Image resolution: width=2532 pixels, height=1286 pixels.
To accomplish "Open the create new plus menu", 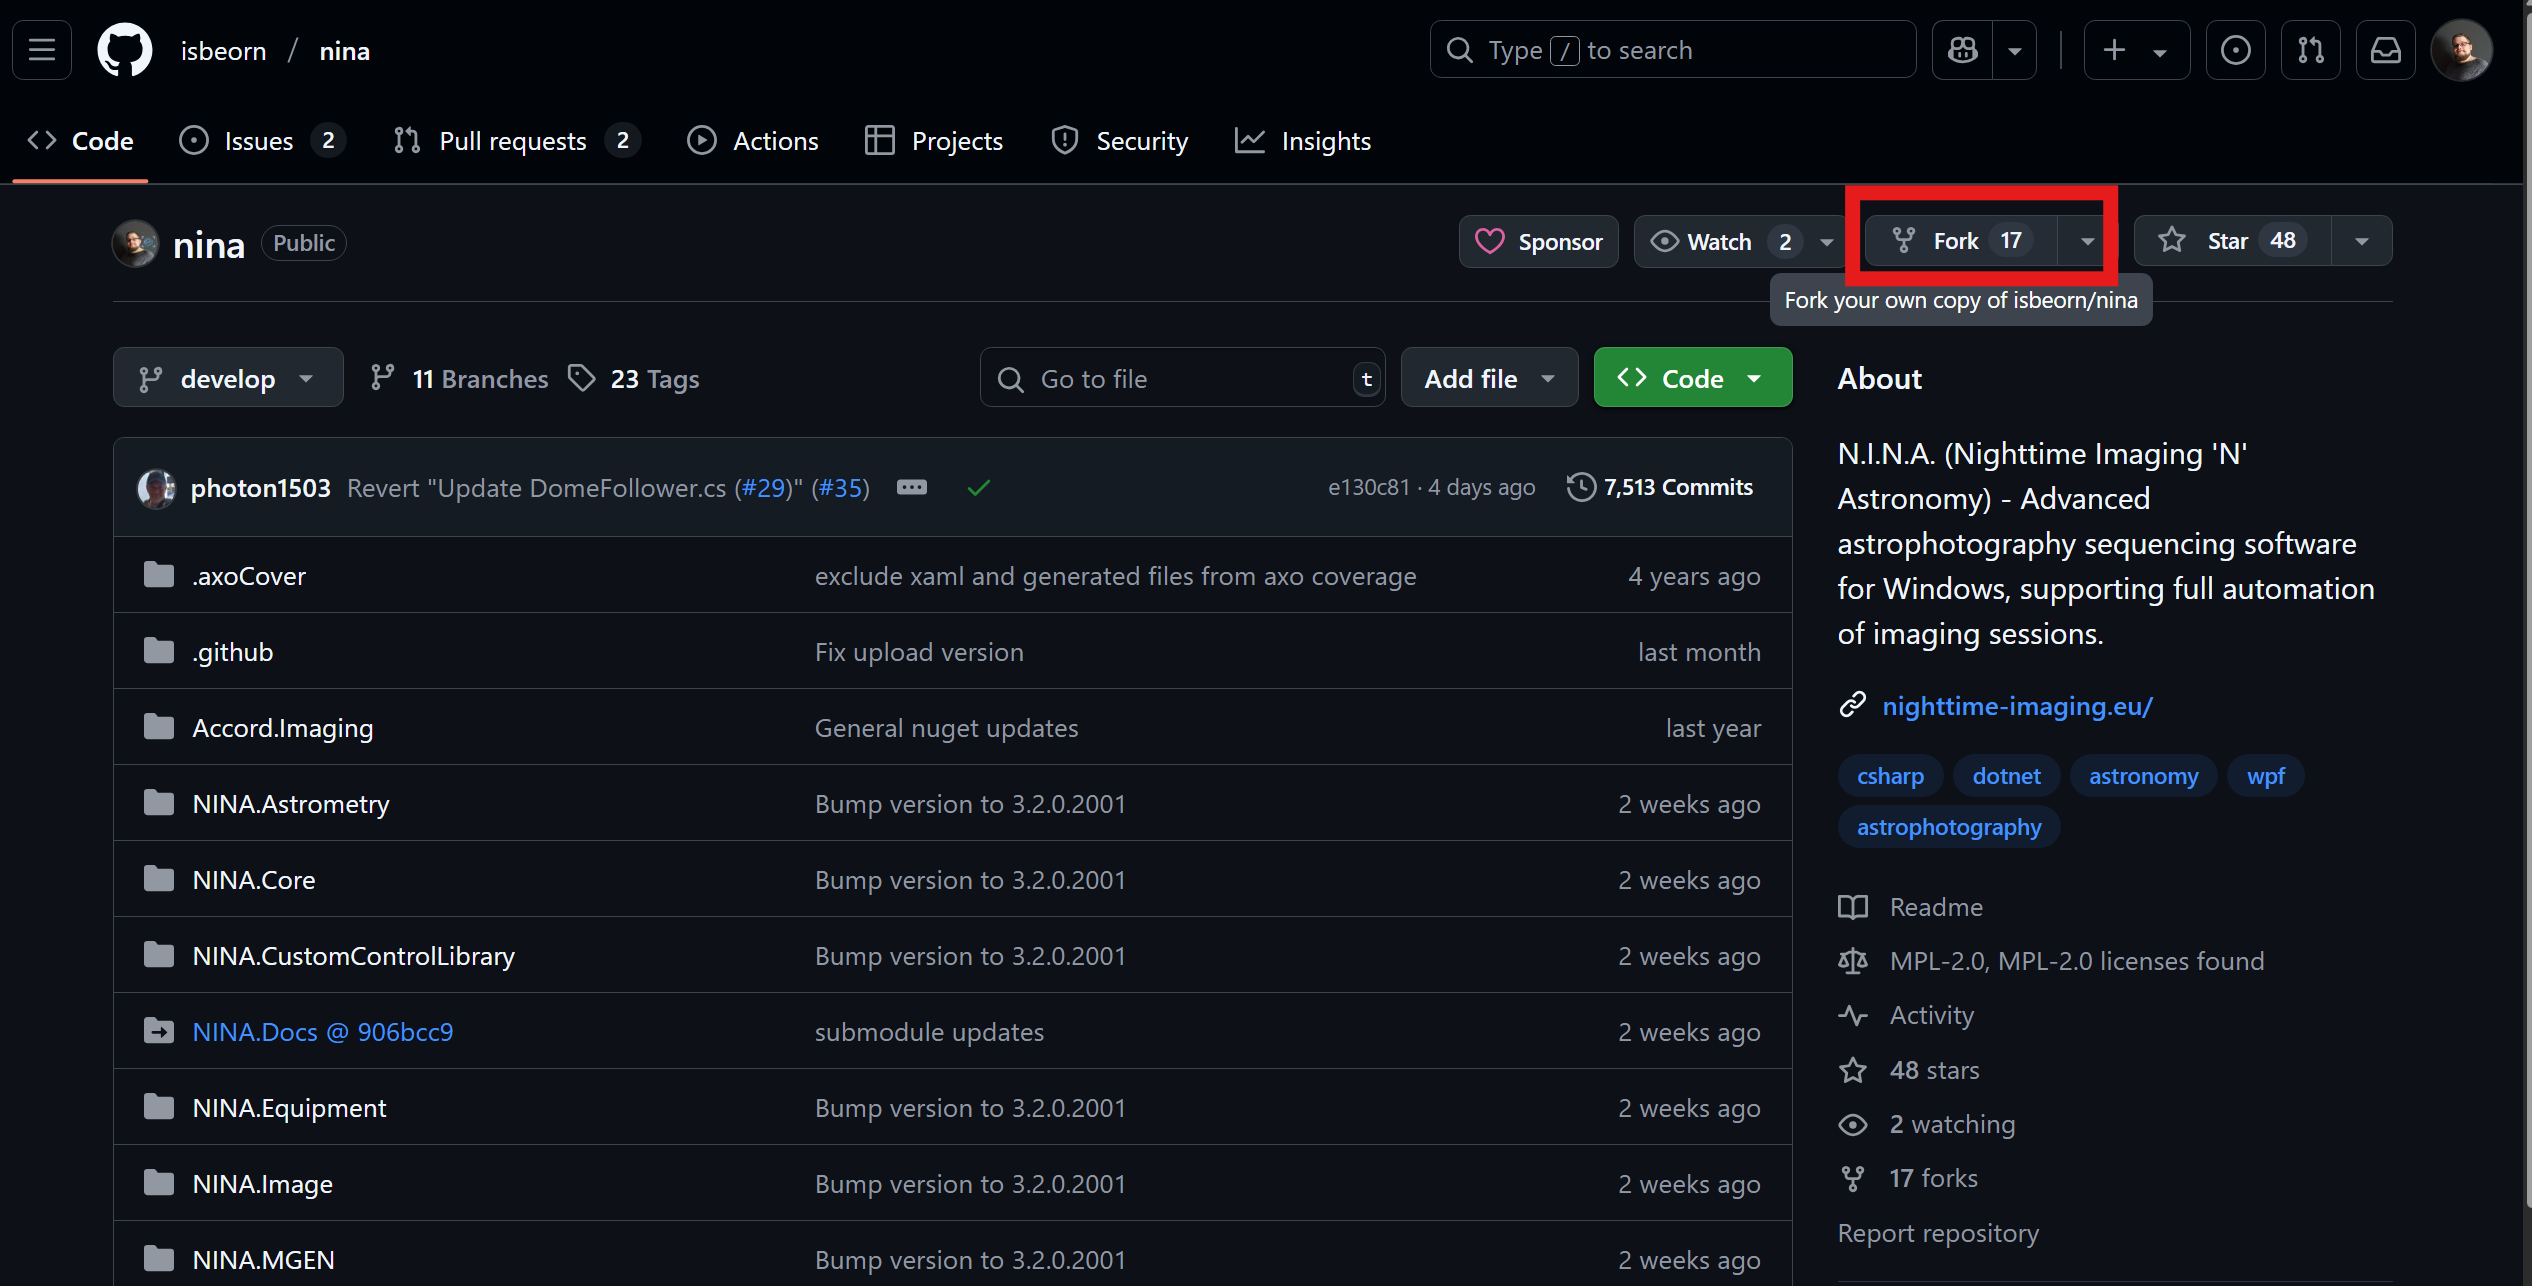I will pyautogui.click(x=2136, y=50).
